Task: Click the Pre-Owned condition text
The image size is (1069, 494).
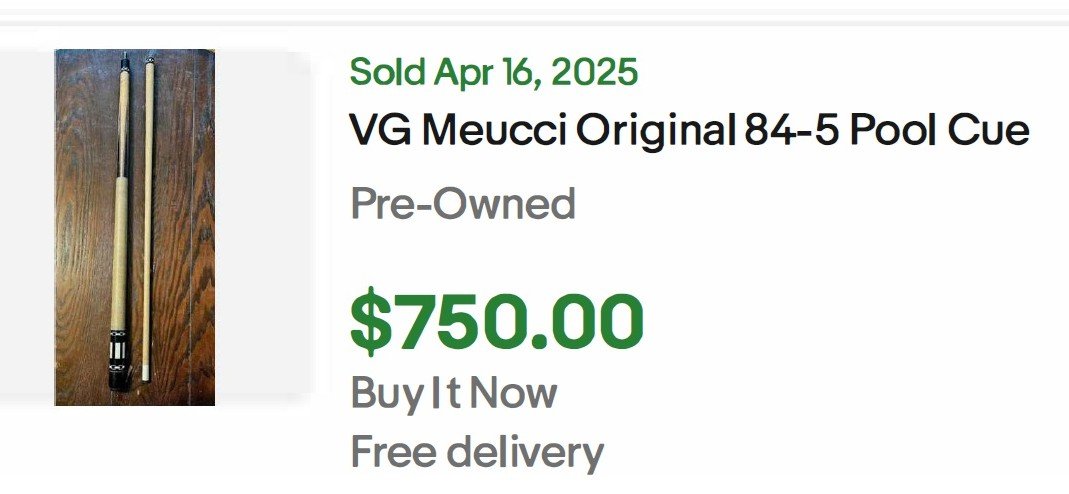Action: click(463, 204)
